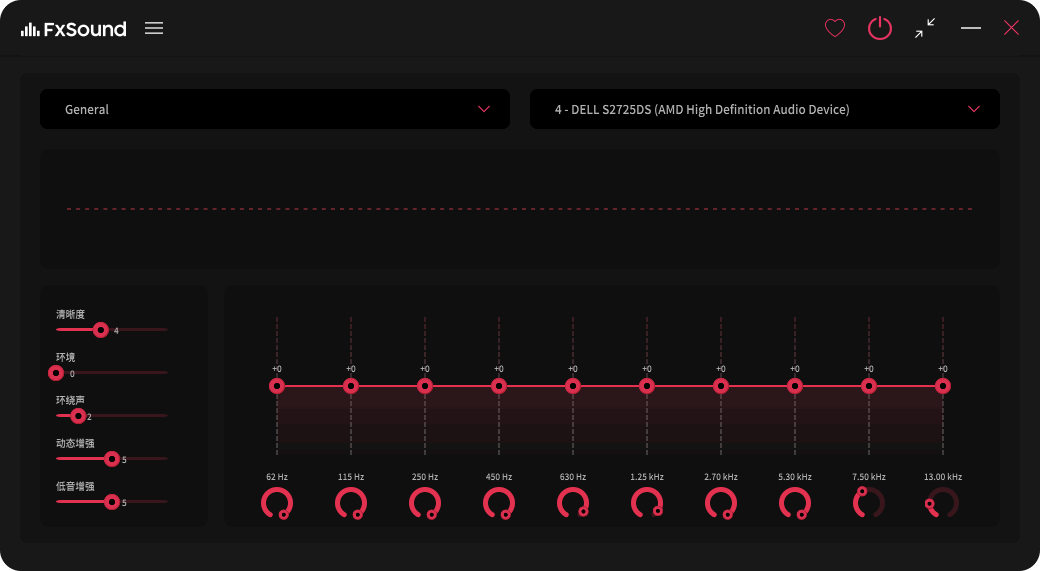
Task: Open the hamburger menu next to FxSound
Action: [154, 28]
